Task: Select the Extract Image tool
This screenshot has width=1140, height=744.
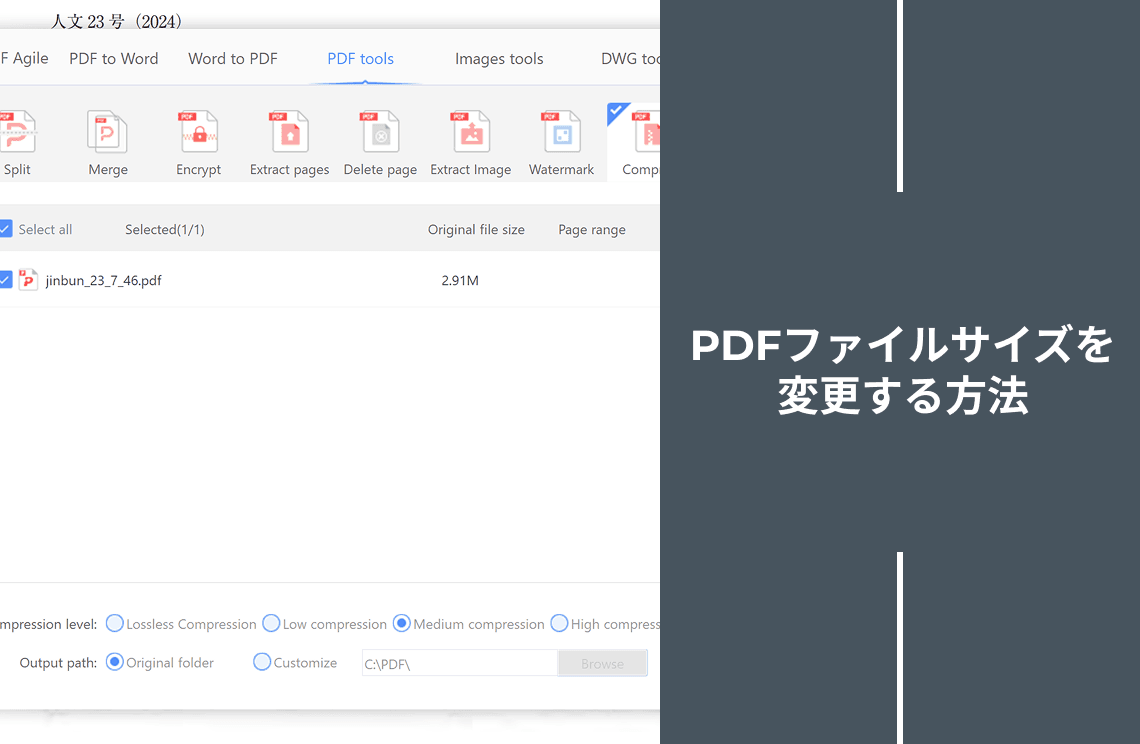Action: click(x=470, y=133)
